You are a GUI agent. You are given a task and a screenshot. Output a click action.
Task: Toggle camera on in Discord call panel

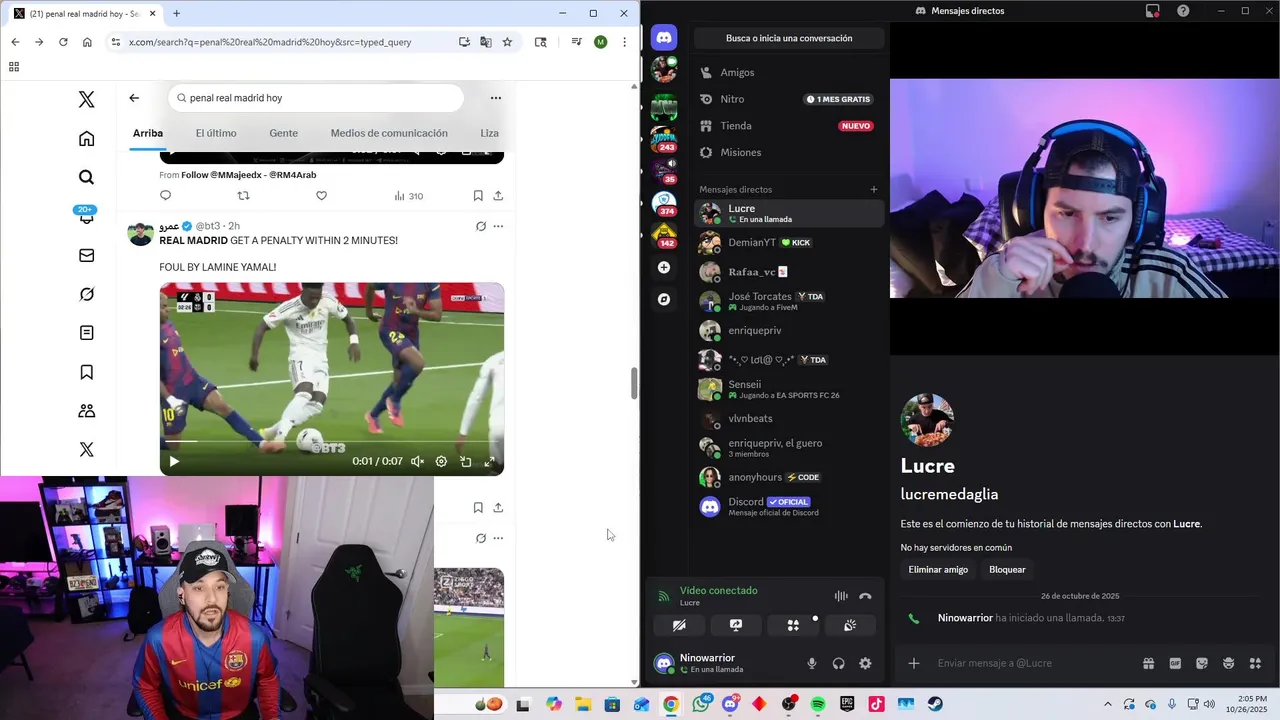click(679, 625)
